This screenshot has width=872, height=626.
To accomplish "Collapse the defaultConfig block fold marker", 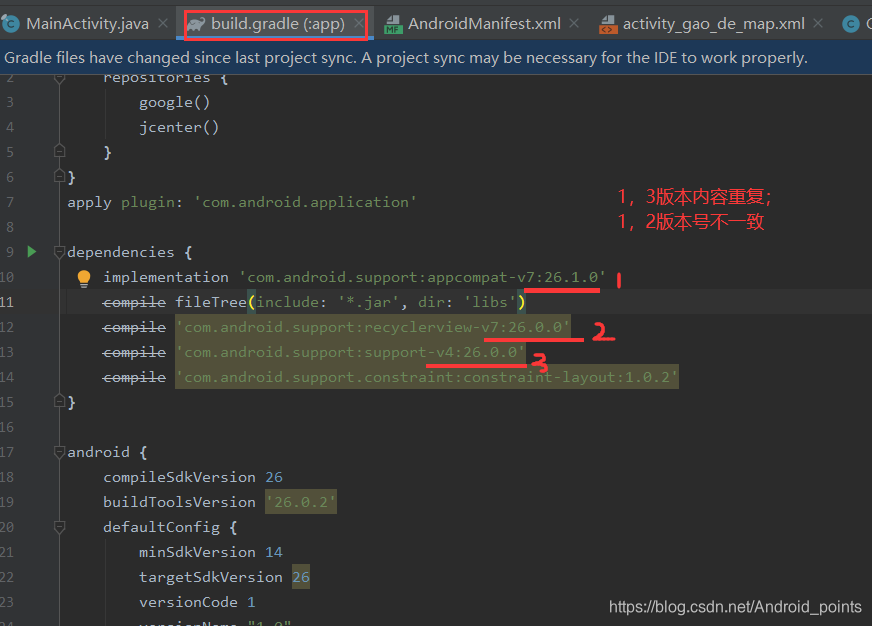I will pos(60,527).
